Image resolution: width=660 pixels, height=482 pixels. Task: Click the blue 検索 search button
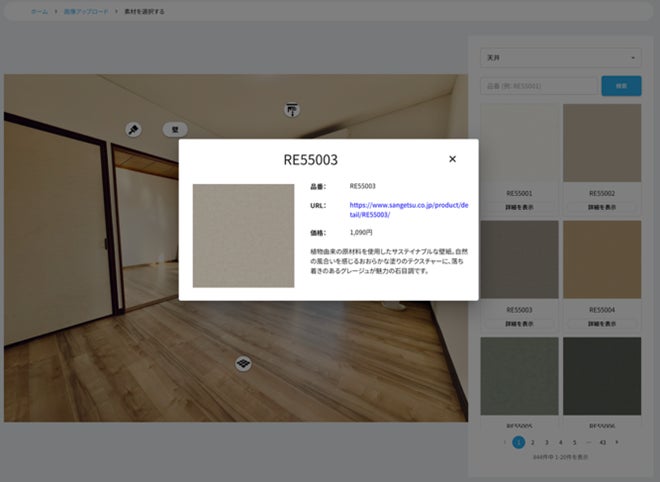click(621, 86)
